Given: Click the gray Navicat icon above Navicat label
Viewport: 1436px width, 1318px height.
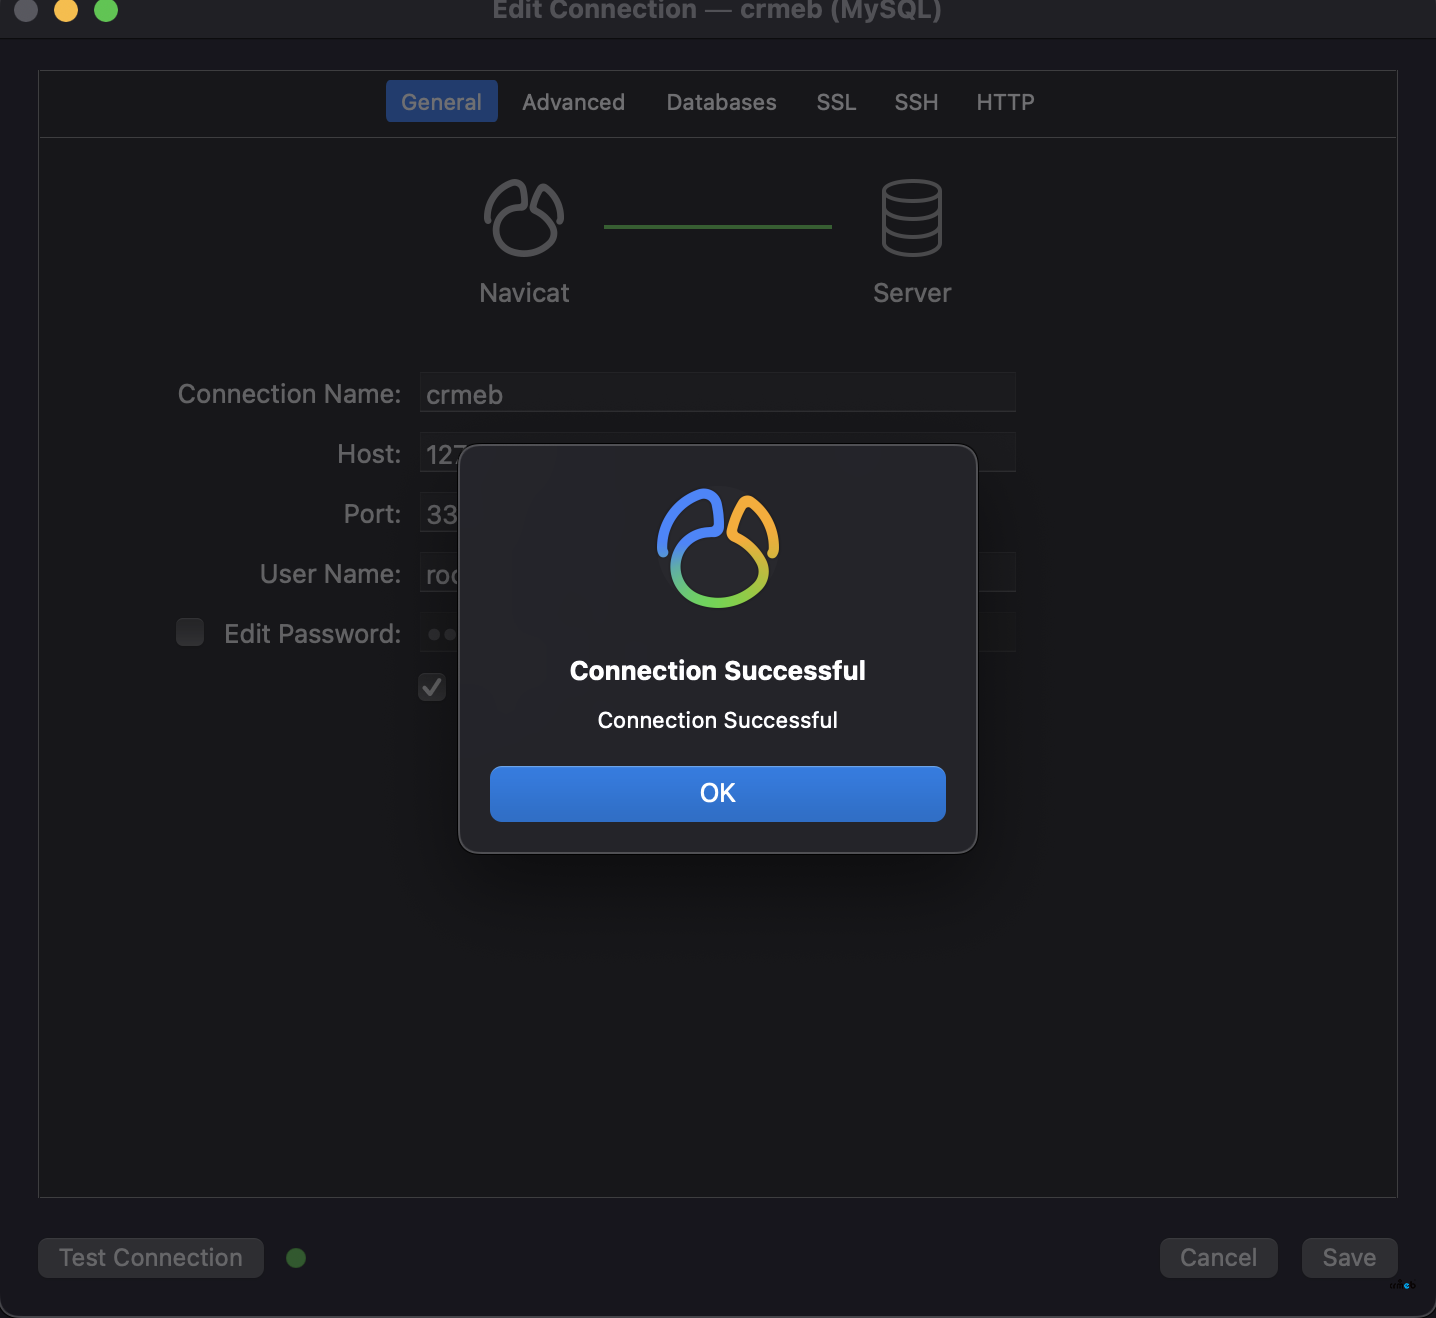Looking at the screenshot, I should tap(524, 218).
